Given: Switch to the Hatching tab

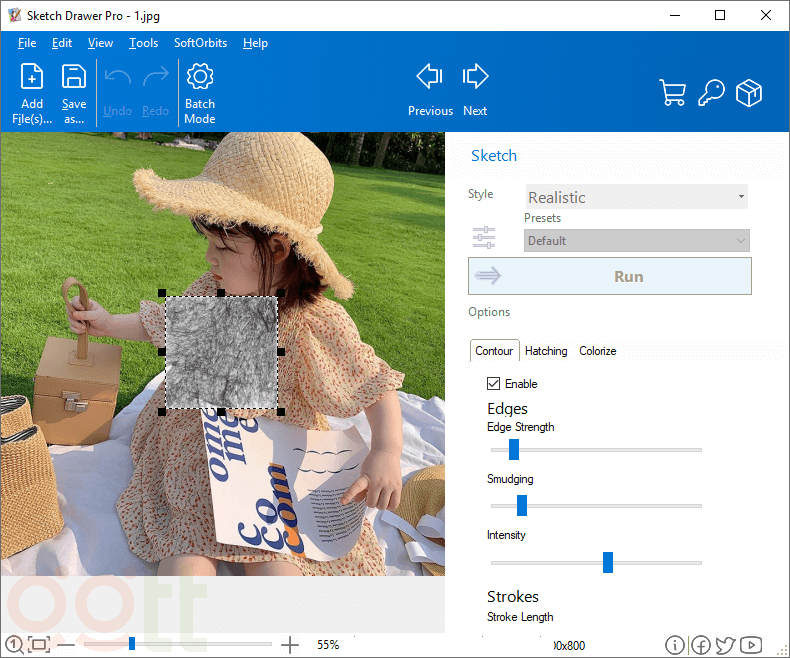Looking at the screenshot, I should coord(546,351).
